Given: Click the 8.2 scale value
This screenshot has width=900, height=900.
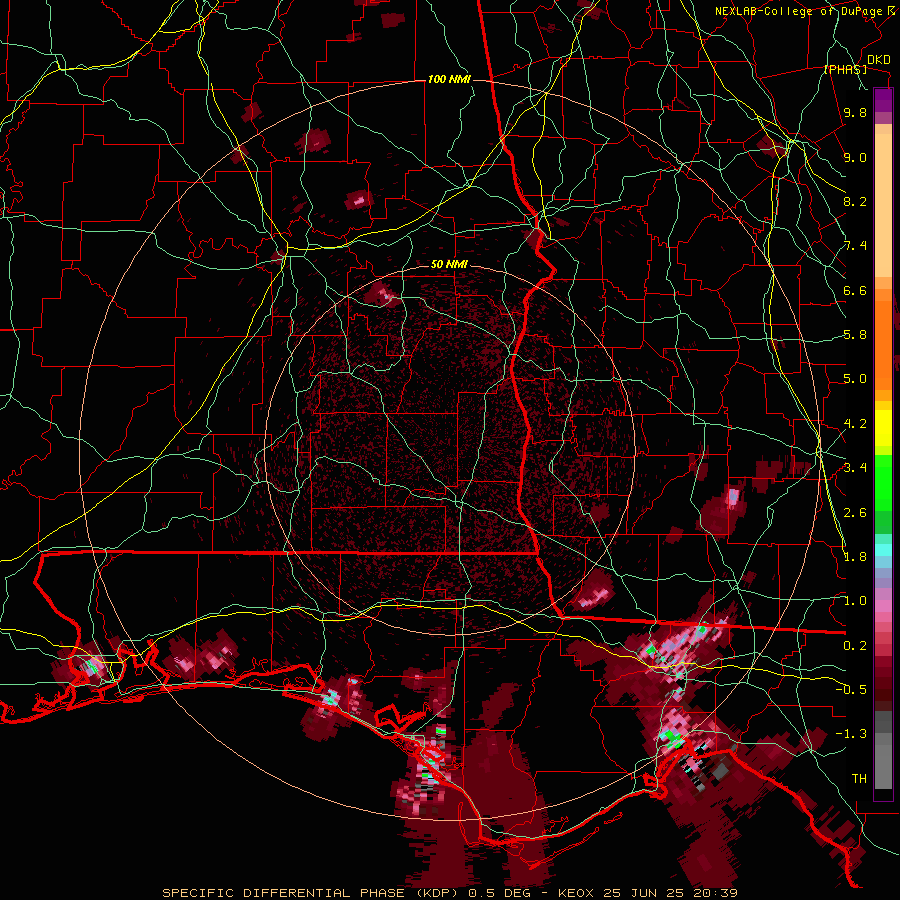Looking at the screenshot, I should 855,202.
